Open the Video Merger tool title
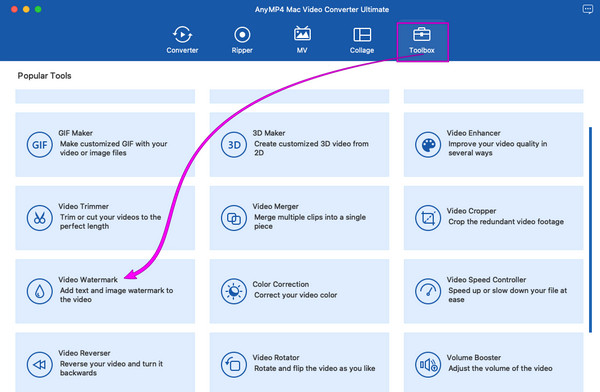 [x=275, y=206]
